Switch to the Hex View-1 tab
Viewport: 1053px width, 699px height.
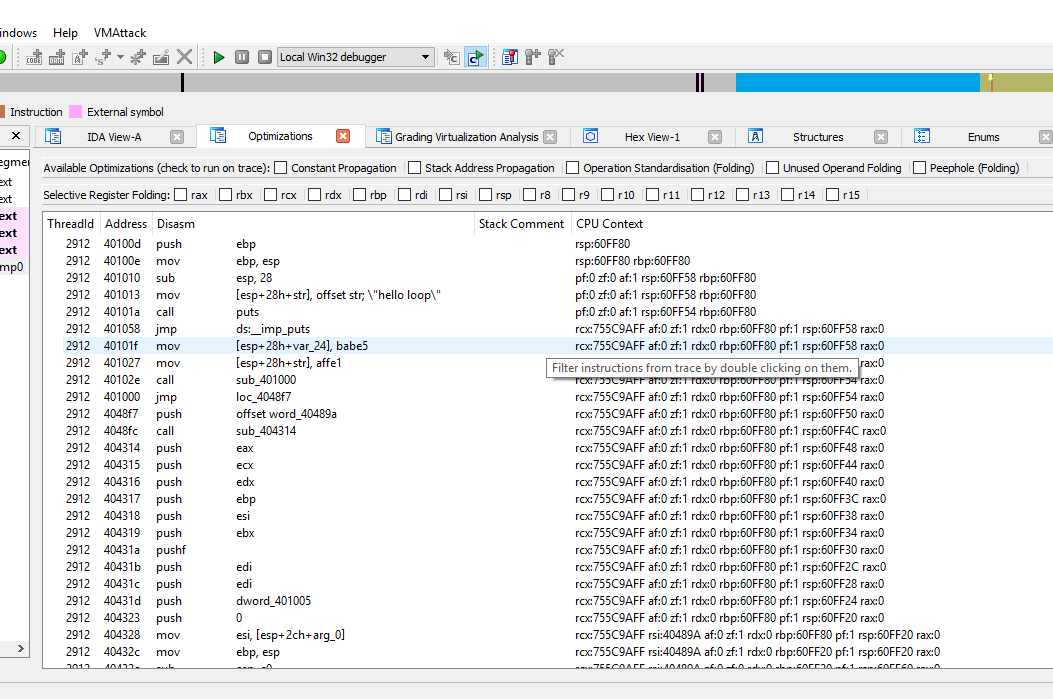point(652,137)
